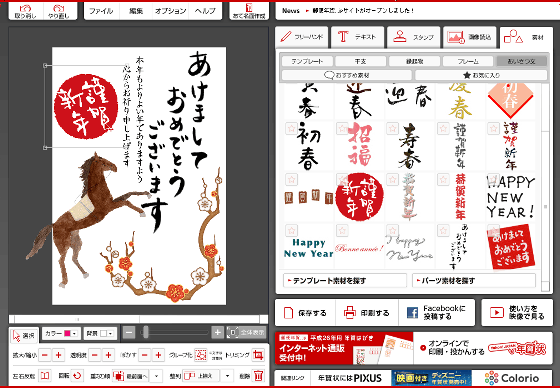Expand the 重ね順 layer order dropdown arrow

click(x=156, y=376)
